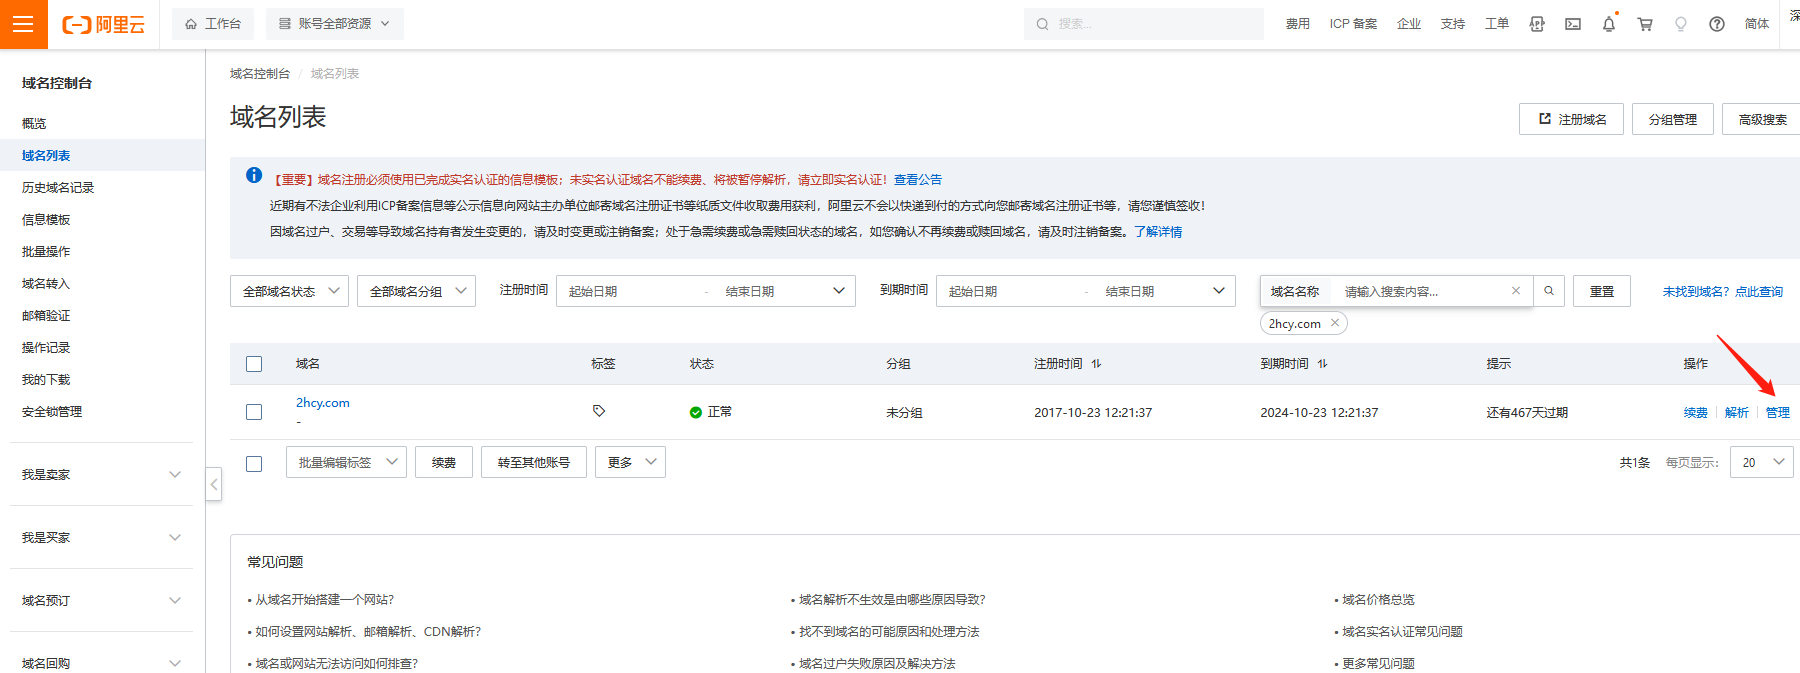
Task: Click the bottom 续费 batch button
Action: [444, 462]
